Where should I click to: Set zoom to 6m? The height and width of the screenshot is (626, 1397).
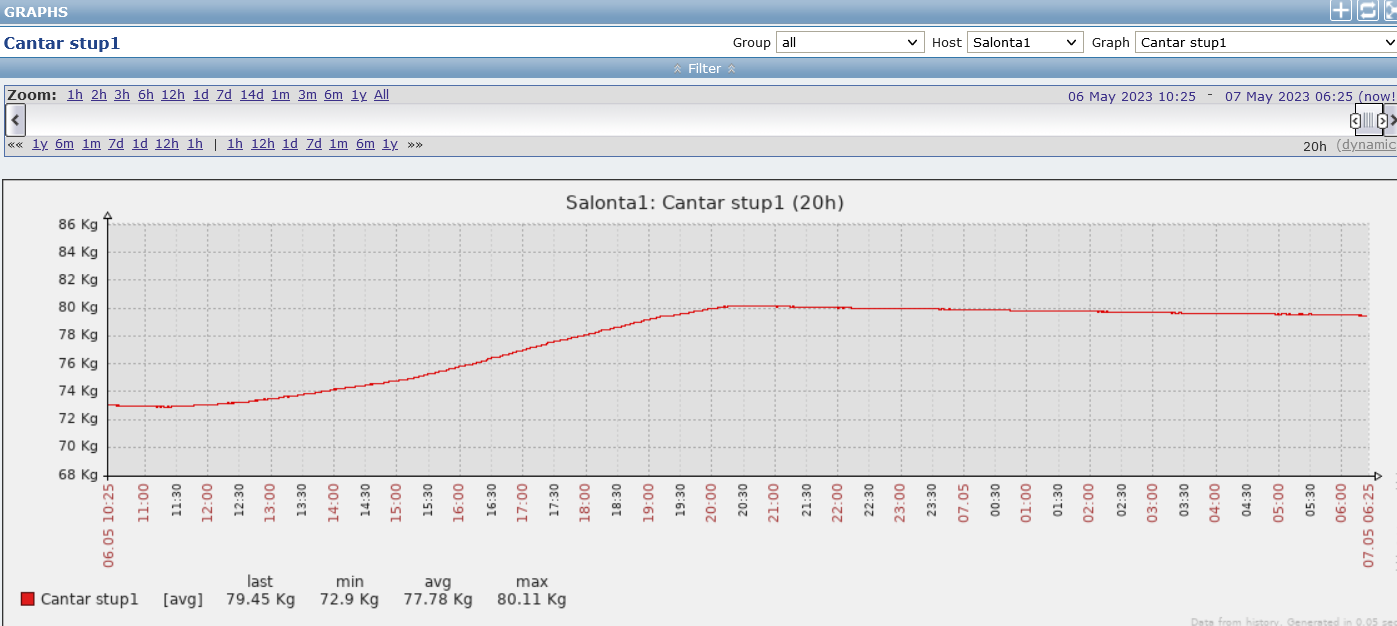pos(333,95)
